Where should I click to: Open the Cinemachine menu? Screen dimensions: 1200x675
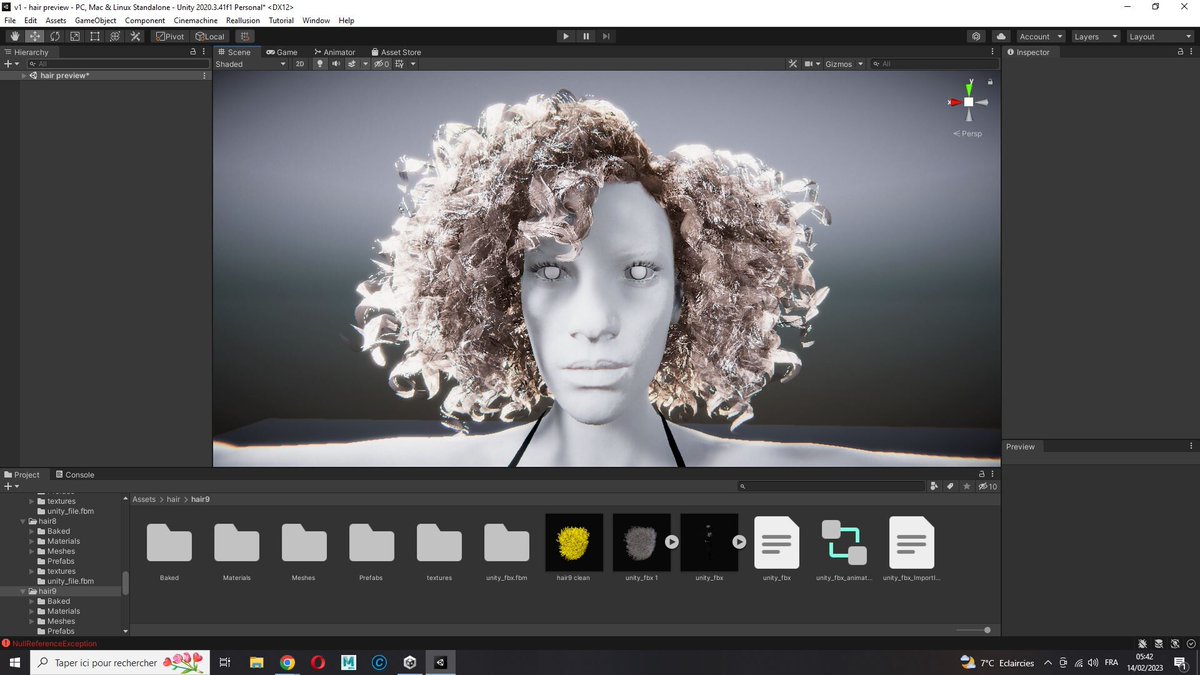(194, 20)
